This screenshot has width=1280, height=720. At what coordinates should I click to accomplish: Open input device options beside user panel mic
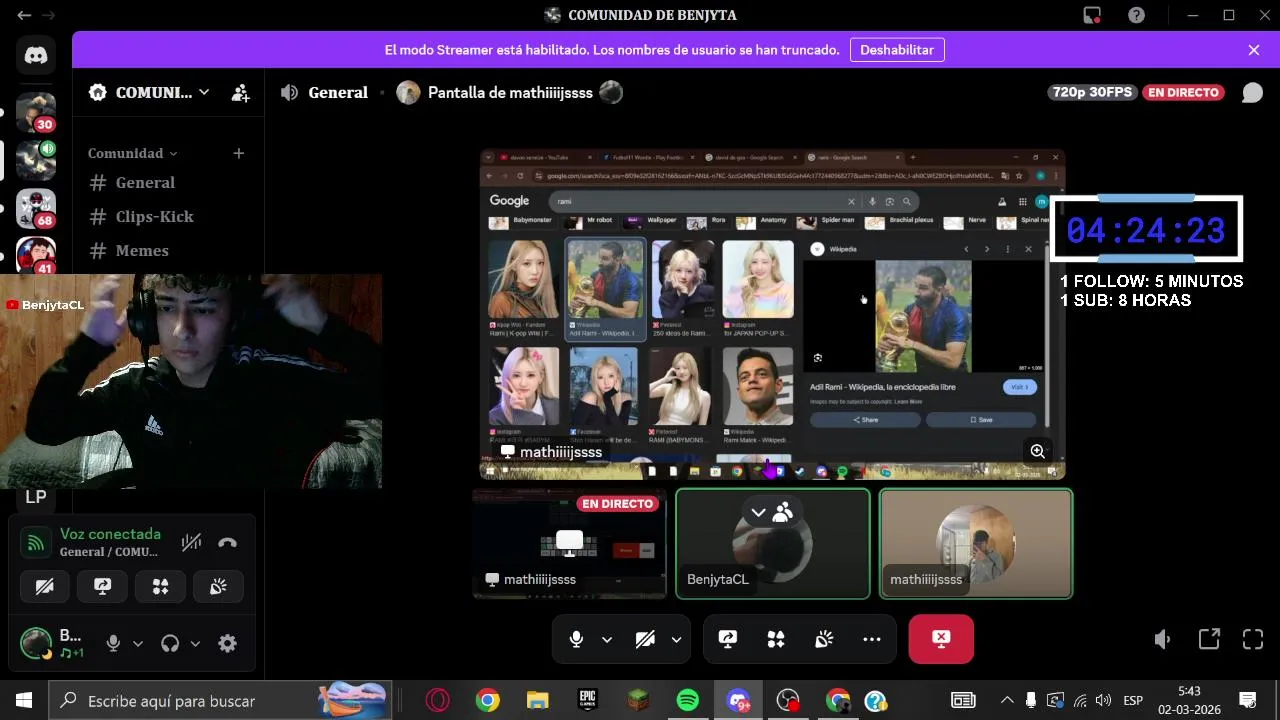point(138,644)
